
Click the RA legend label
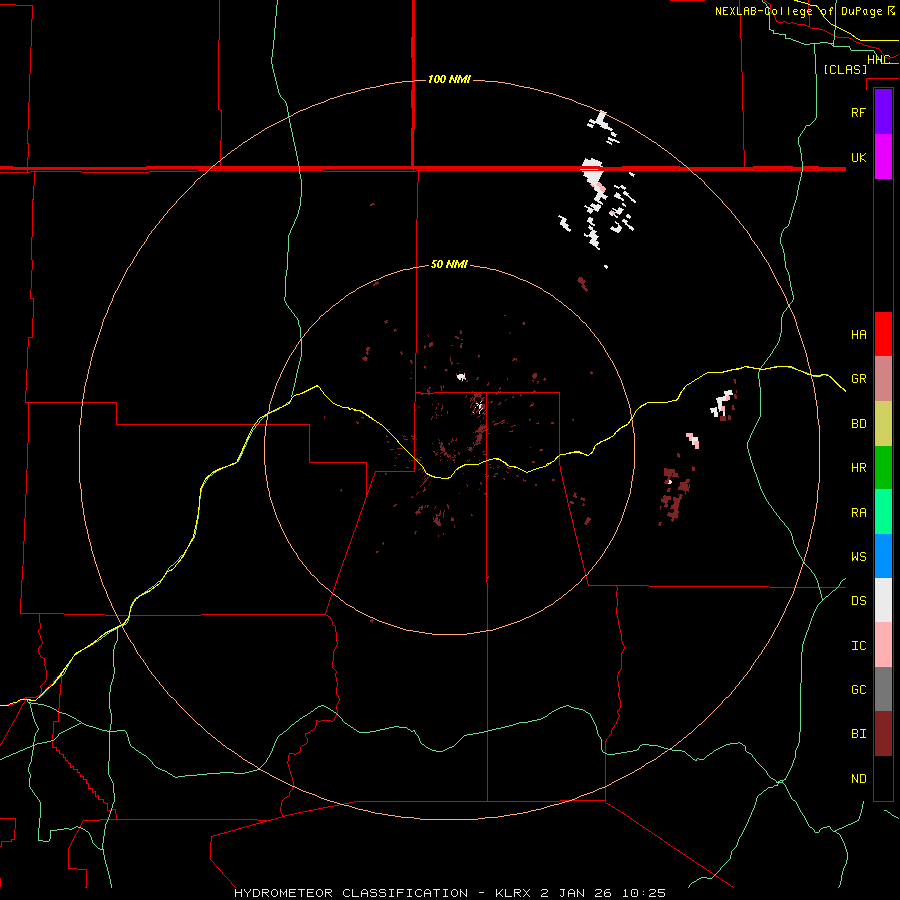[x=858, y=513]
